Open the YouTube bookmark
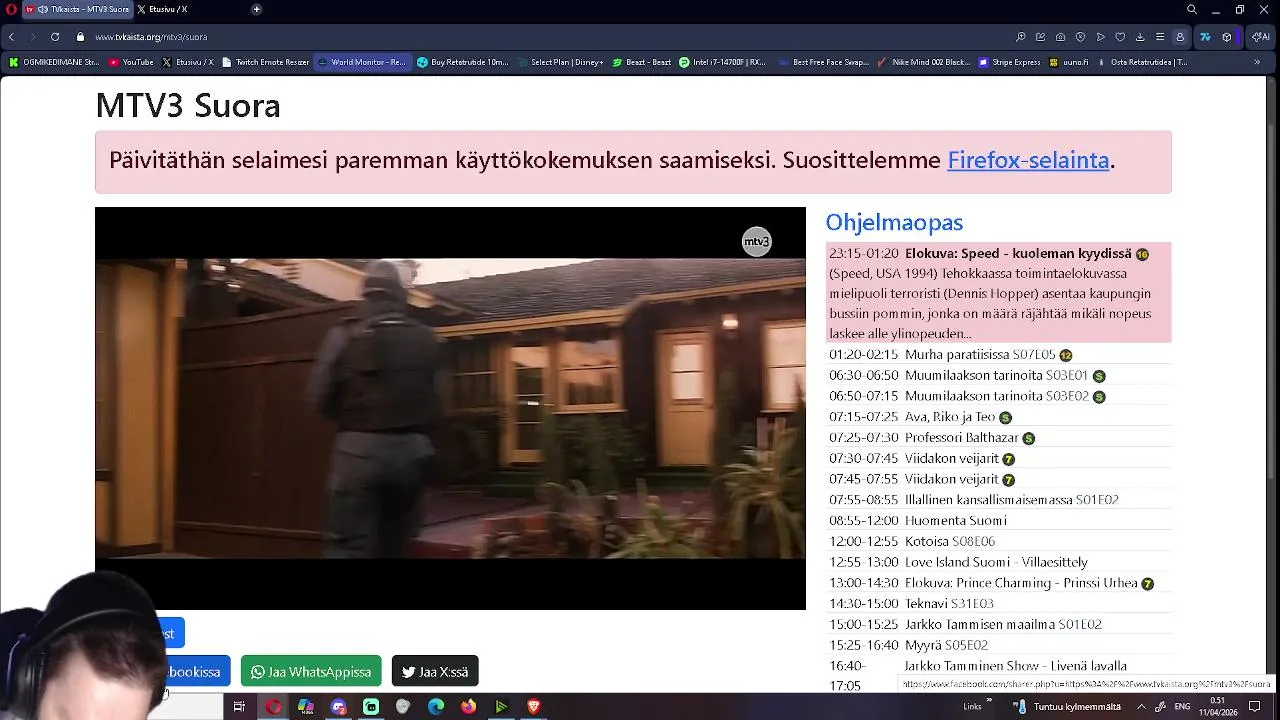Screen dimensions: 1280x720 [131, 62]
